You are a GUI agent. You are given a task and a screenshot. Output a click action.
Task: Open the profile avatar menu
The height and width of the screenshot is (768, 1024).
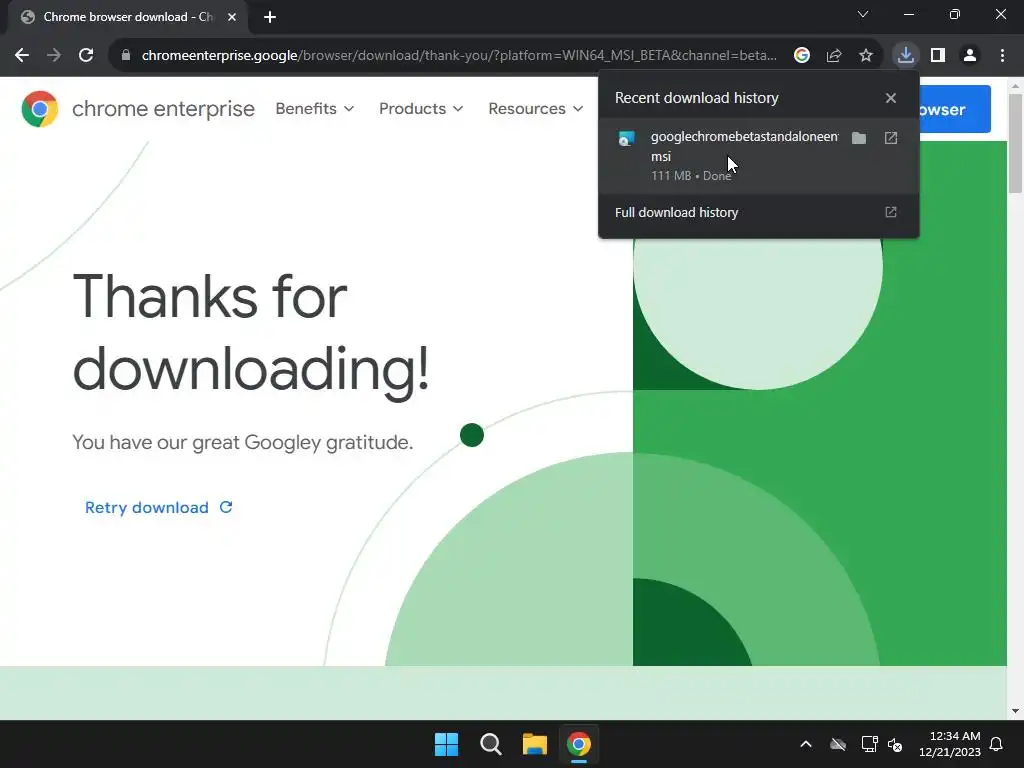tap(970, 56)
